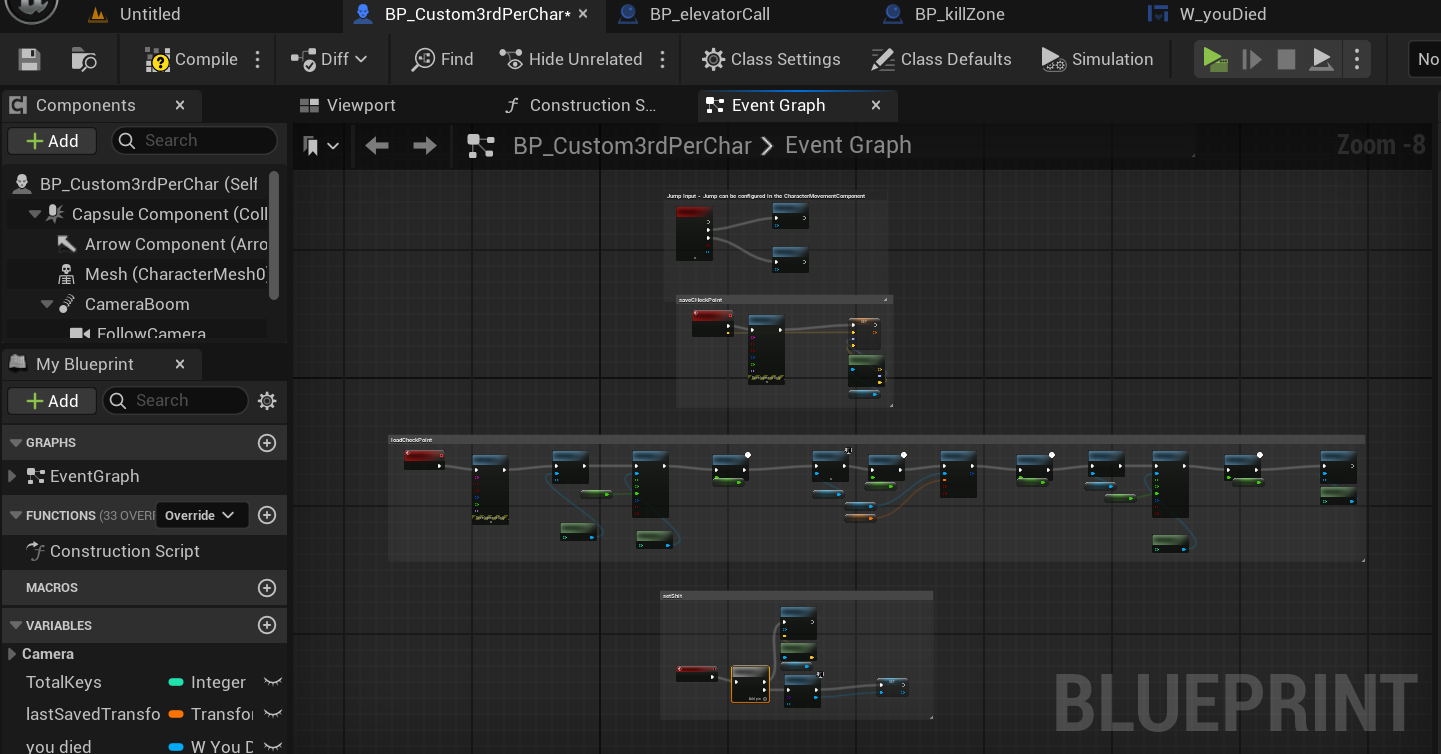Click the Save blueprint icon

(29, 60)
